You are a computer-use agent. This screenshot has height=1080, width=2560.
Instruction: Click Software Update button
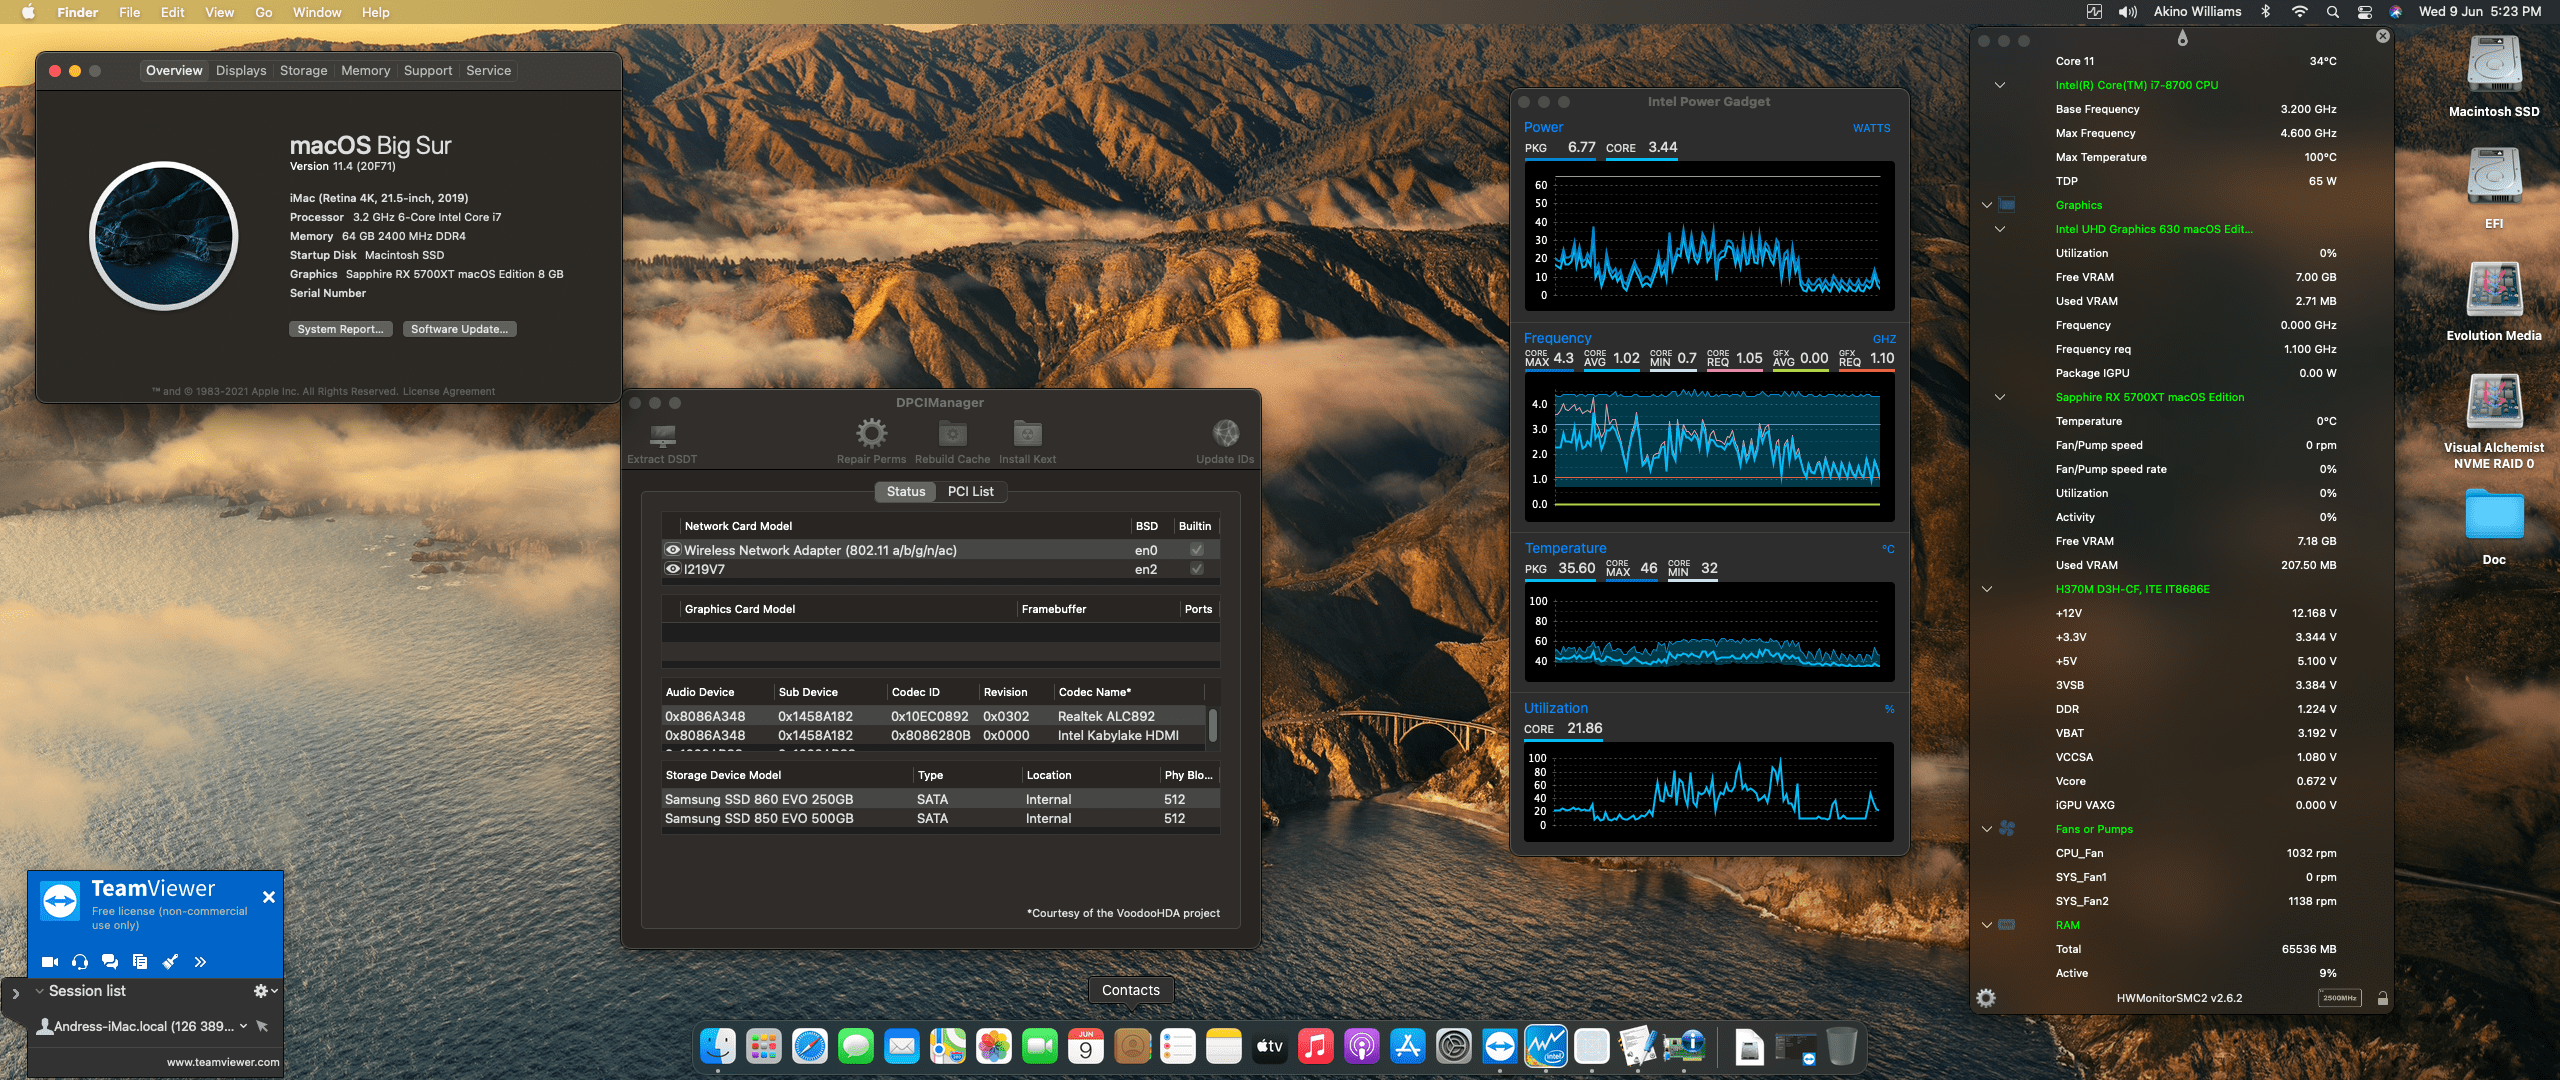(x=459, y=329)
